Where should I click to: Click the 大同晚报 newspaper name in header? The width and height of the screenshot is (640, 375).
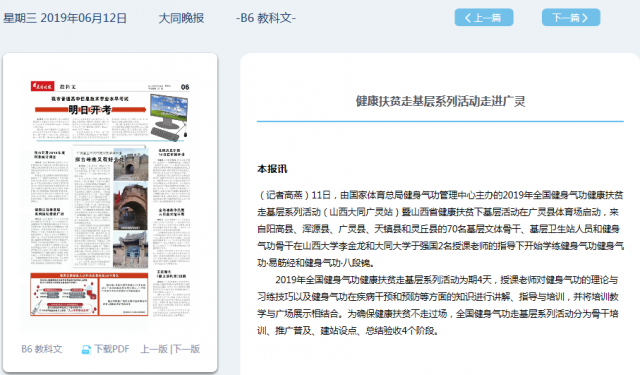coord(181,18)
